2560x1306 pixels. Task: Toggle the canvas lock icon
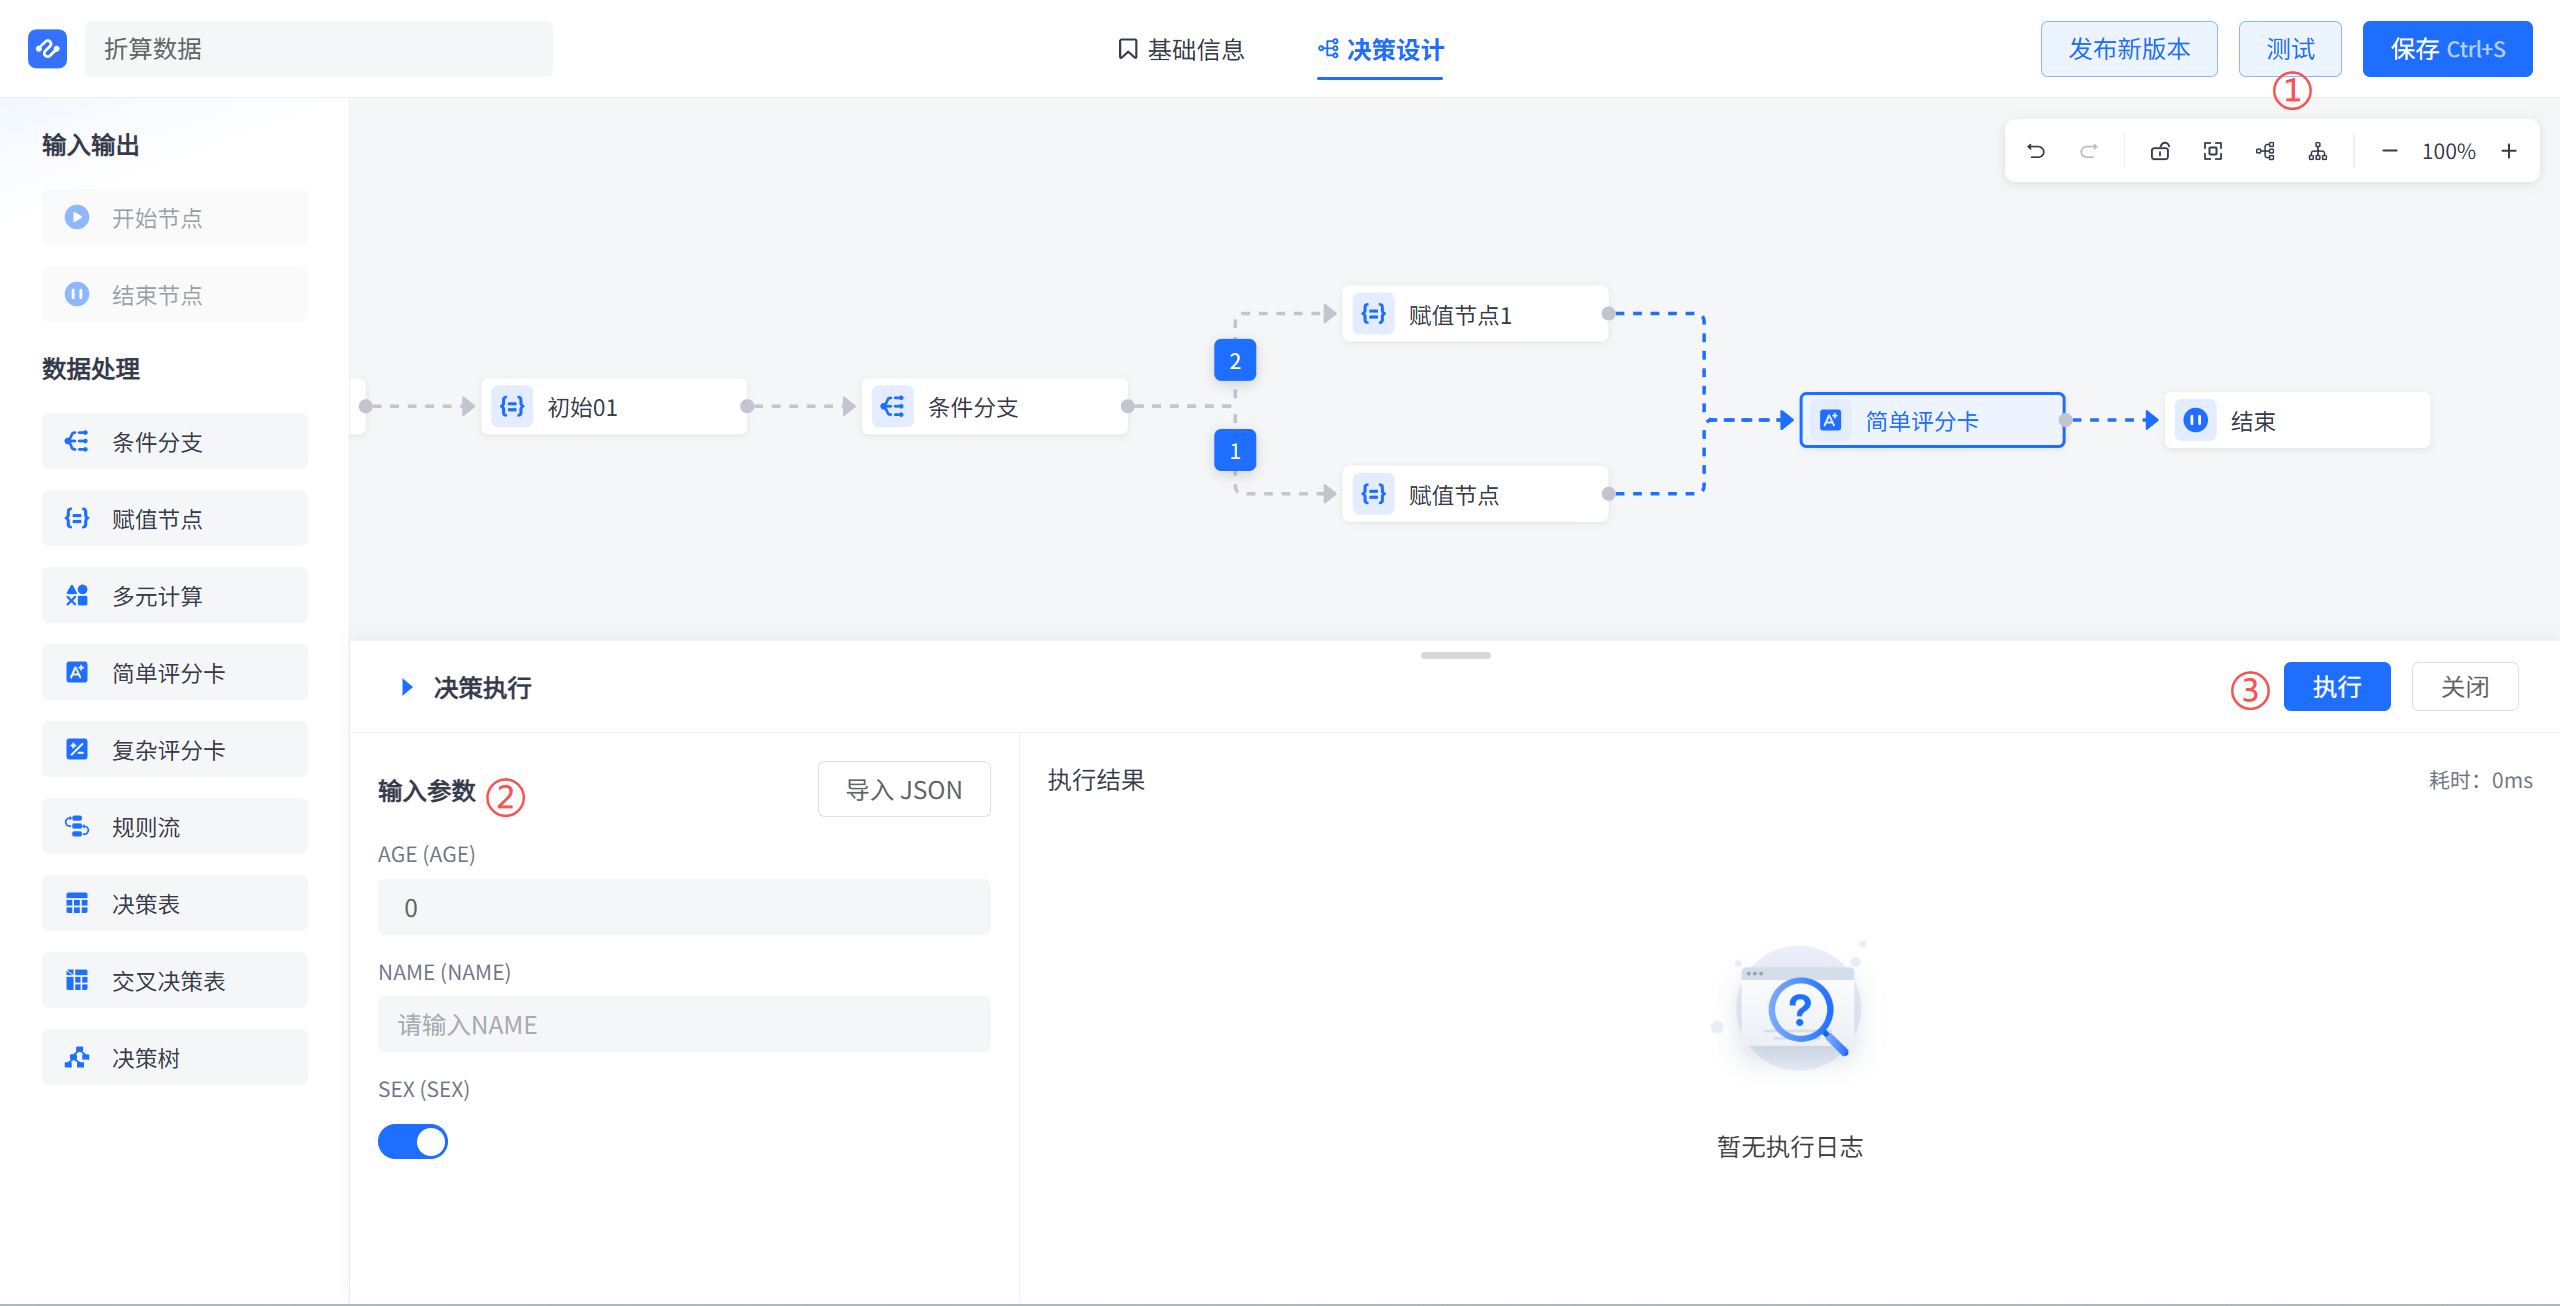[x=2160, y=151]
